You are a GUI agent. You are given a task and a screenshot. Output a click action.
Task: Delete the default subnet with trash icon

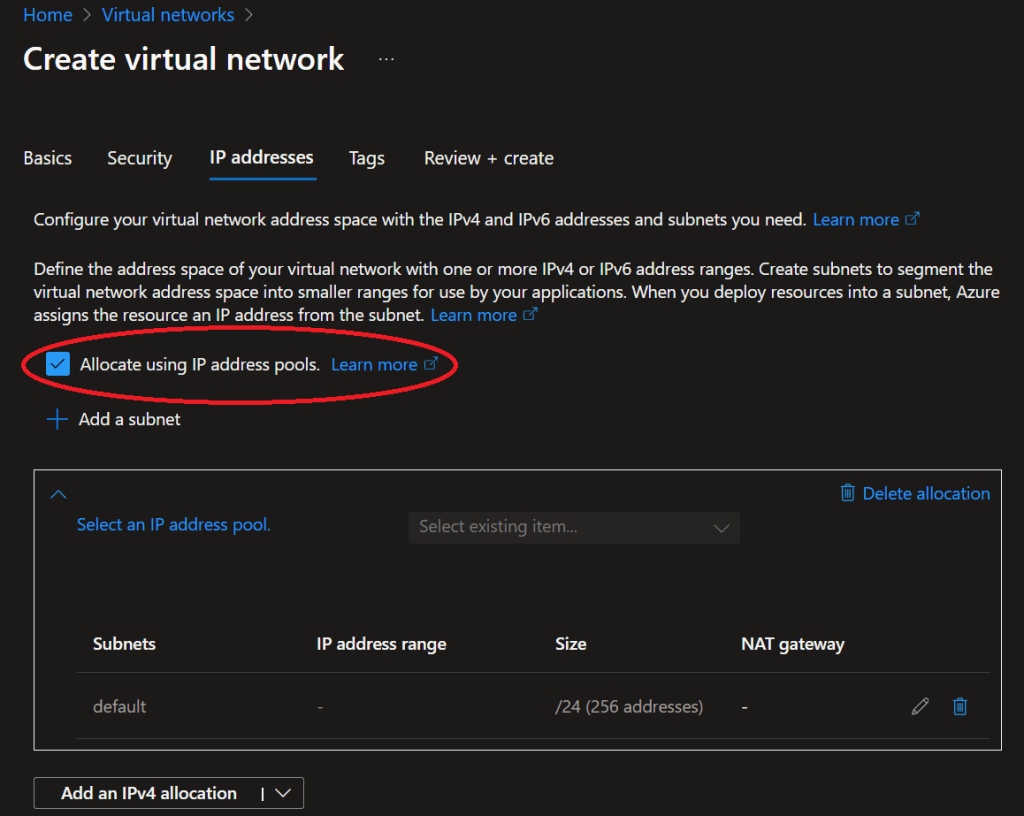[960, 706]
